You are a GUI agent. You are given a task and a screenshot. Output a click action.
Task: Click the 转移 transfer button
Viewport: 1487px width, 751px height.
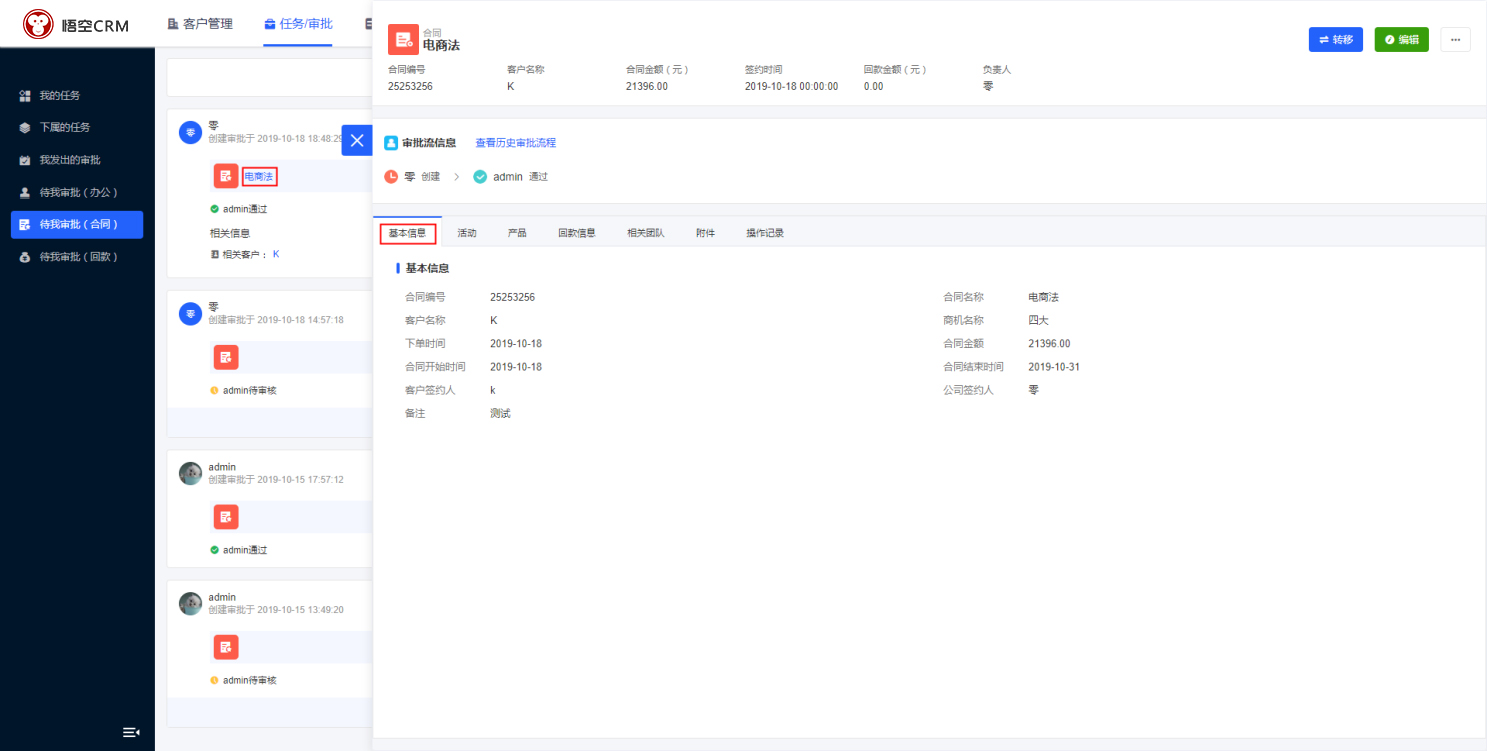[1335, 39]
